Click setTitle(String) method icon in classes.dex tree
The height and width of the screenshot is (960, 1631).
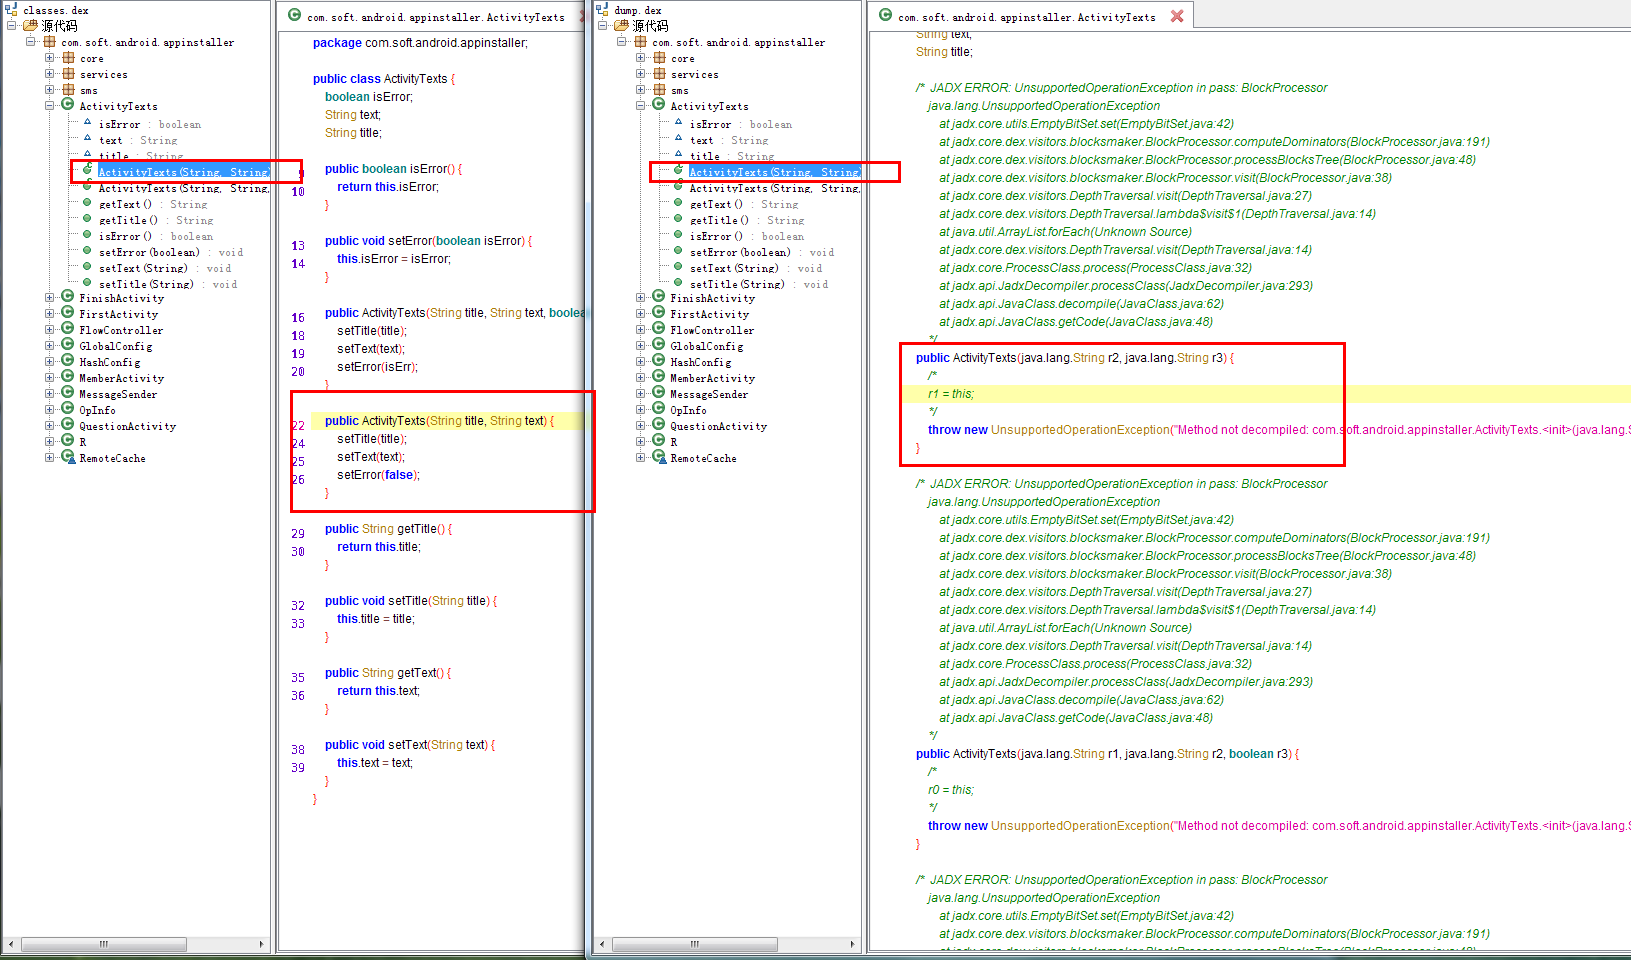pos(88,283)
